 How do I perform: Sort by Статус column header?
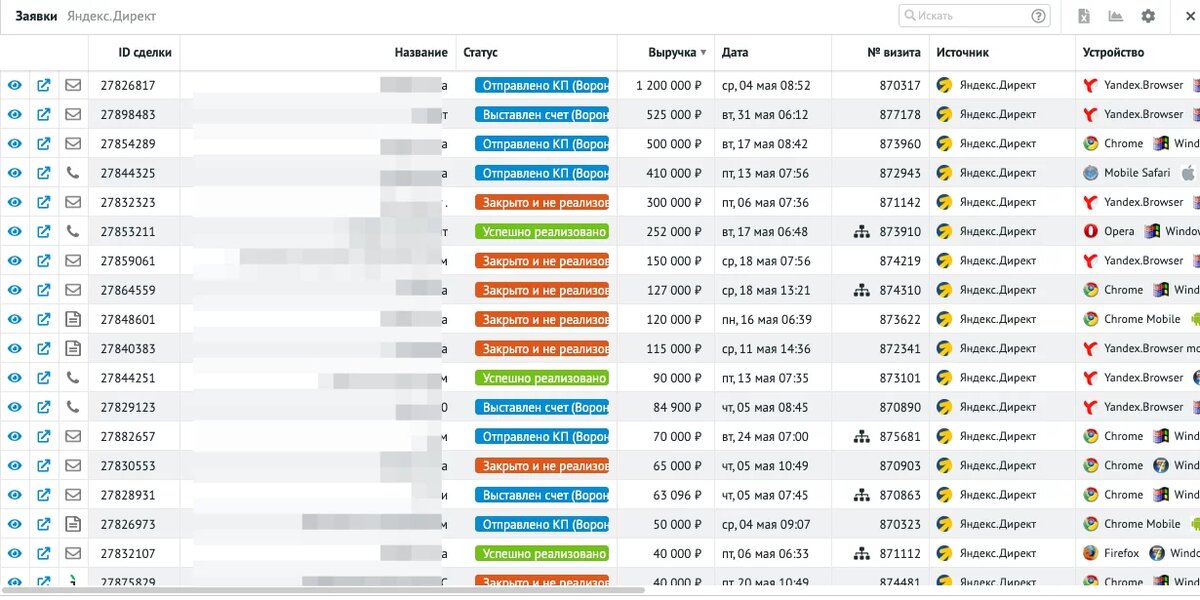[480, 52]
